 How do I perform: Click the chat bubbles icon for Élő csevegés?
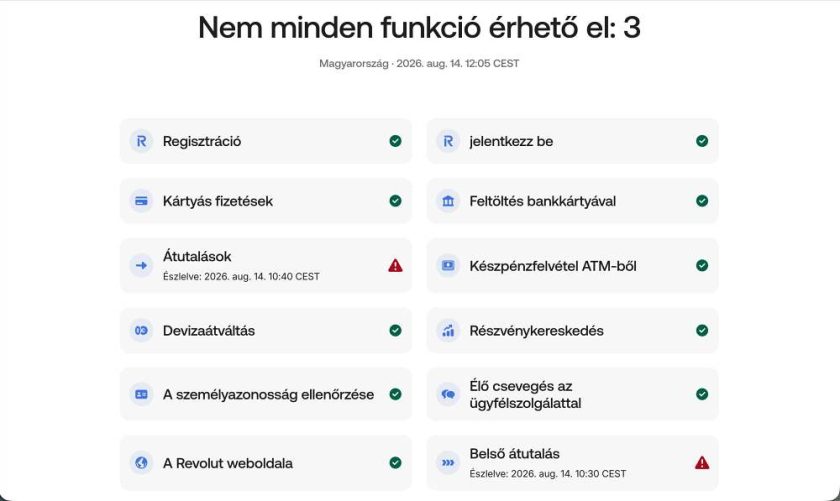pyautogui.click(x=448, y=394)
